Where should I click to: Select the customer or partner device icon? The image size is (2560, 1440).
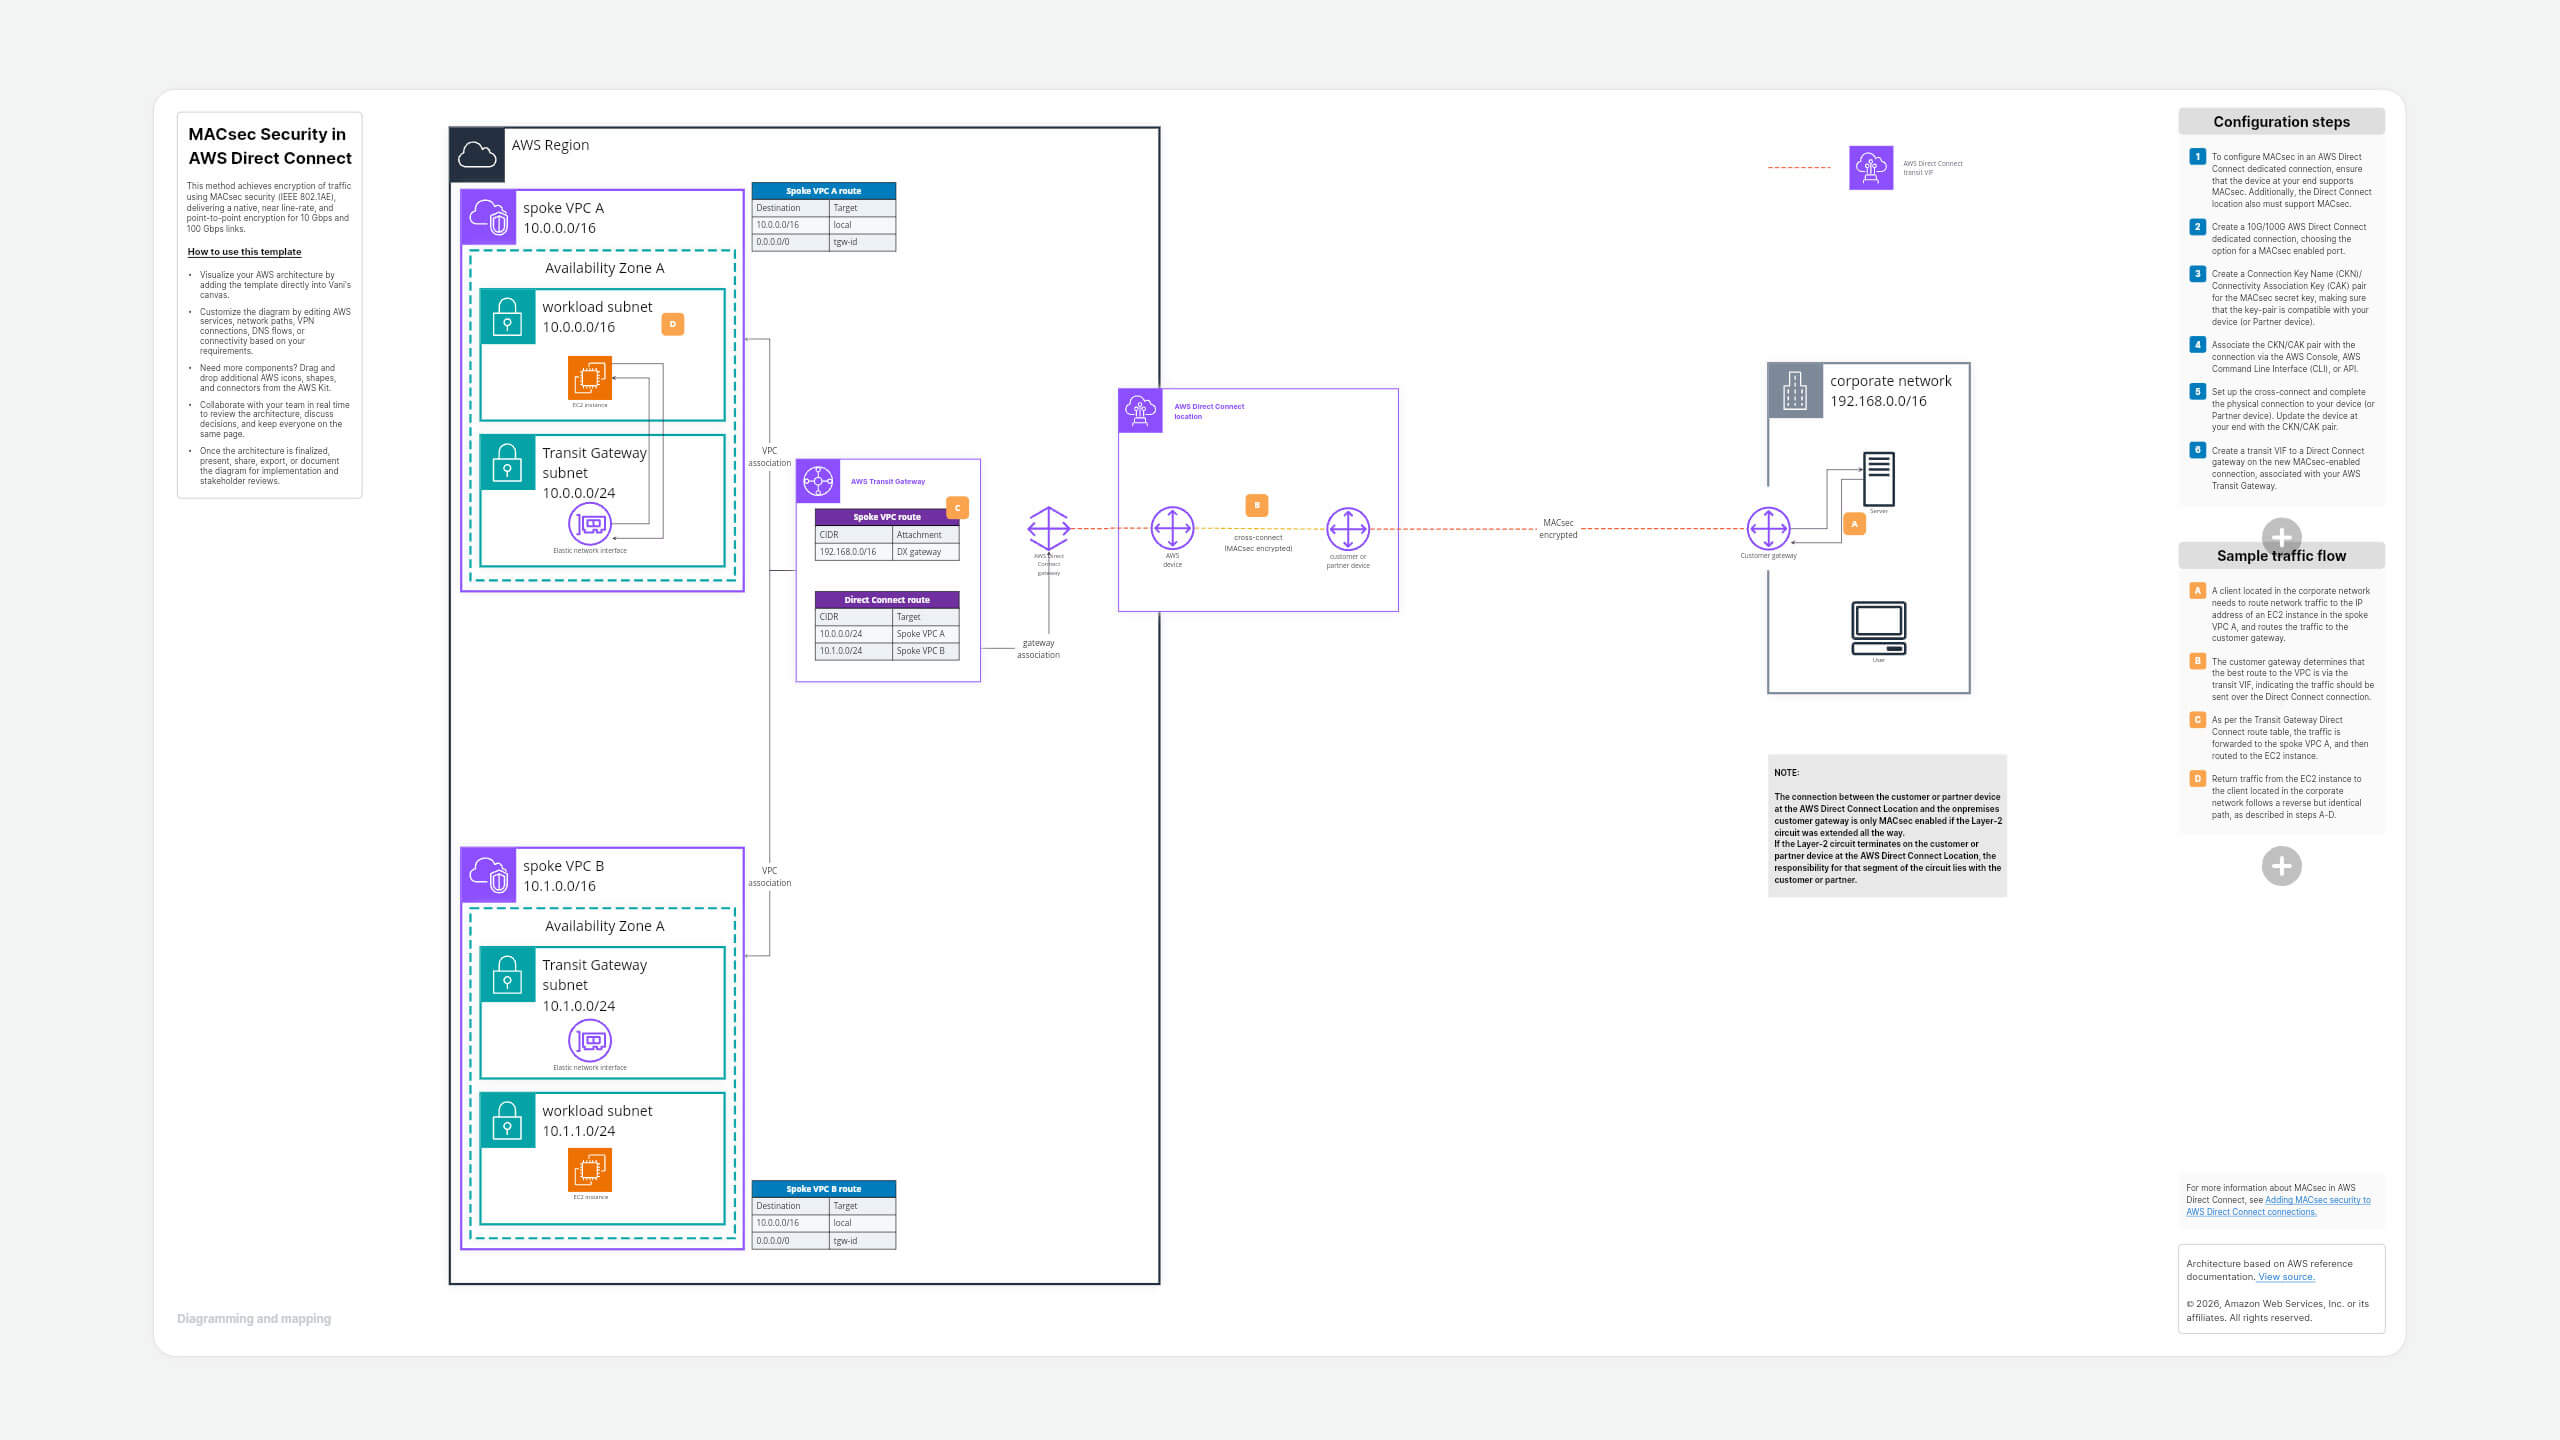click(x=1348, y=529)
